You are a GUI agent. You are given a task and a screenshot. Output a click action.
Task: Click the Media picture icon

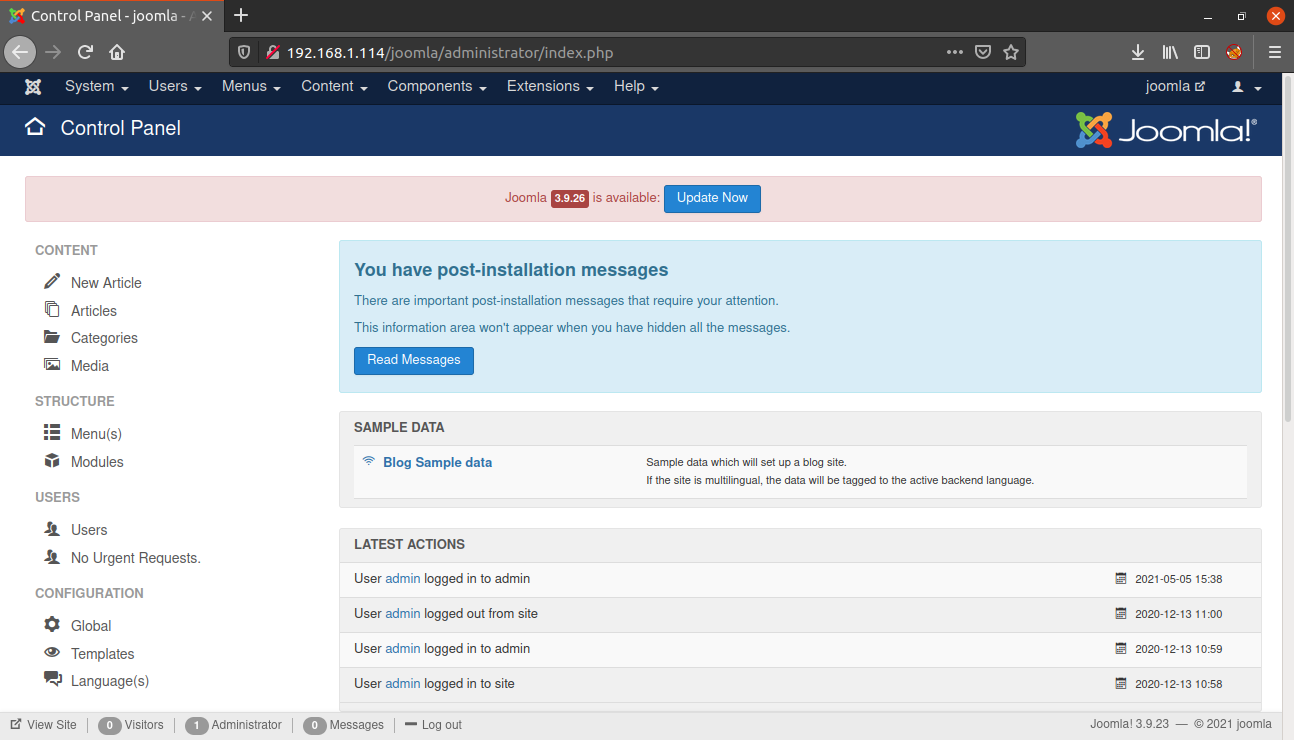[52, 365]
